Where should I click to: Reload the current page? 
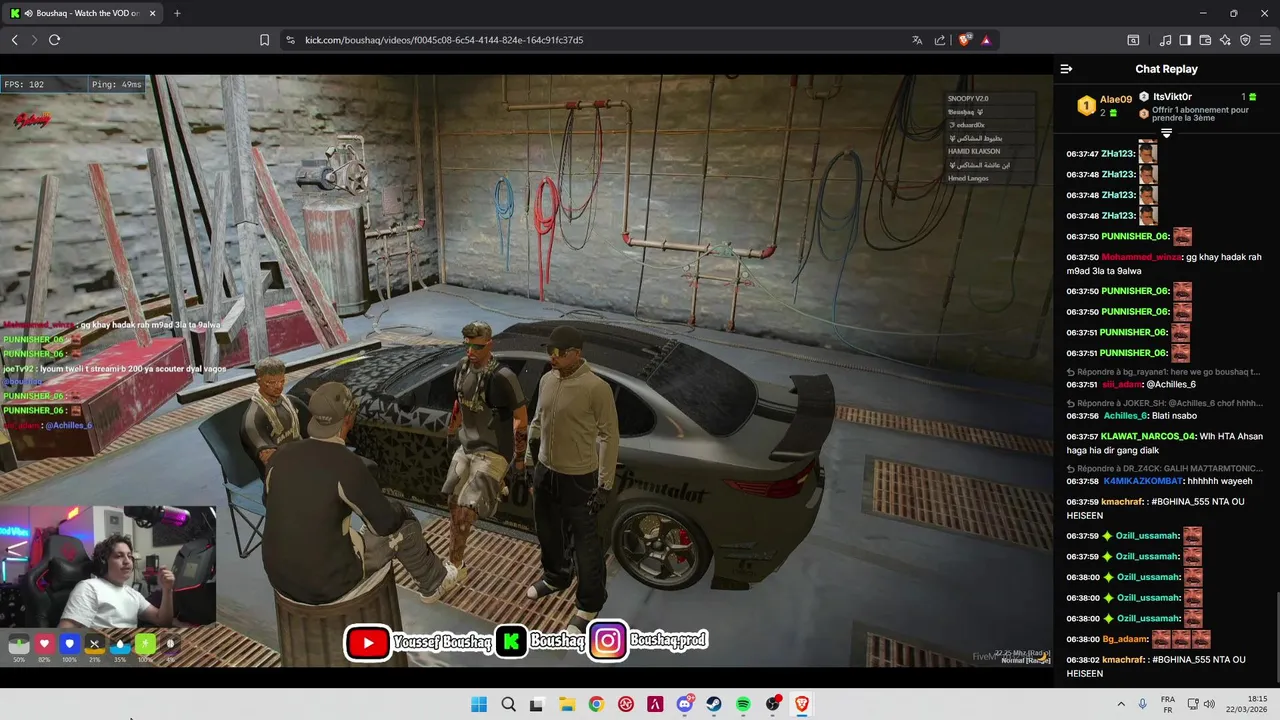[x=54, y=40]
